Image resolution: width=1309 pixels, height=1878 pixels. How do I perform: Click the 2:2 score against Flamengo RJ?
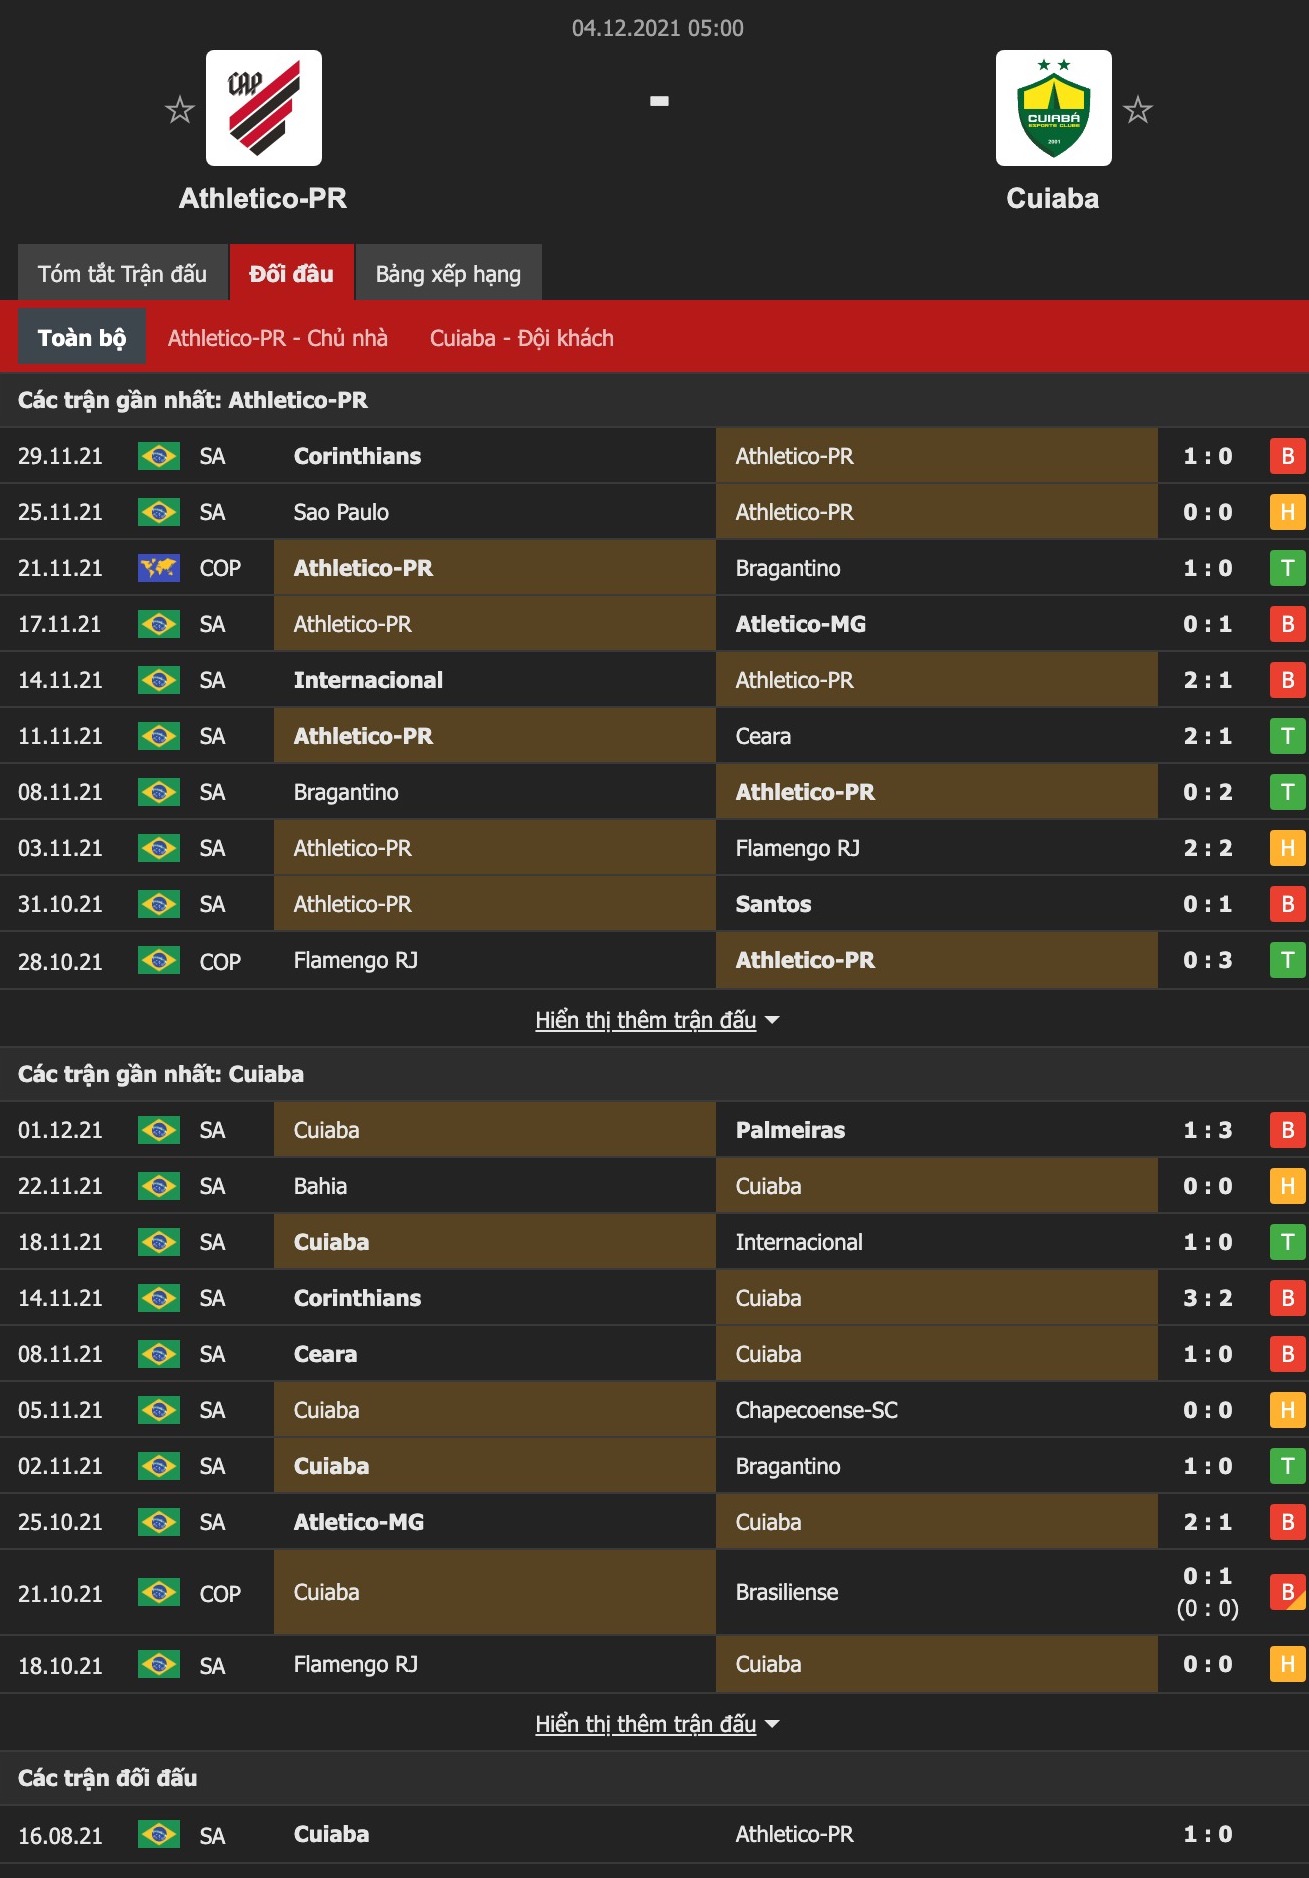1208,848
